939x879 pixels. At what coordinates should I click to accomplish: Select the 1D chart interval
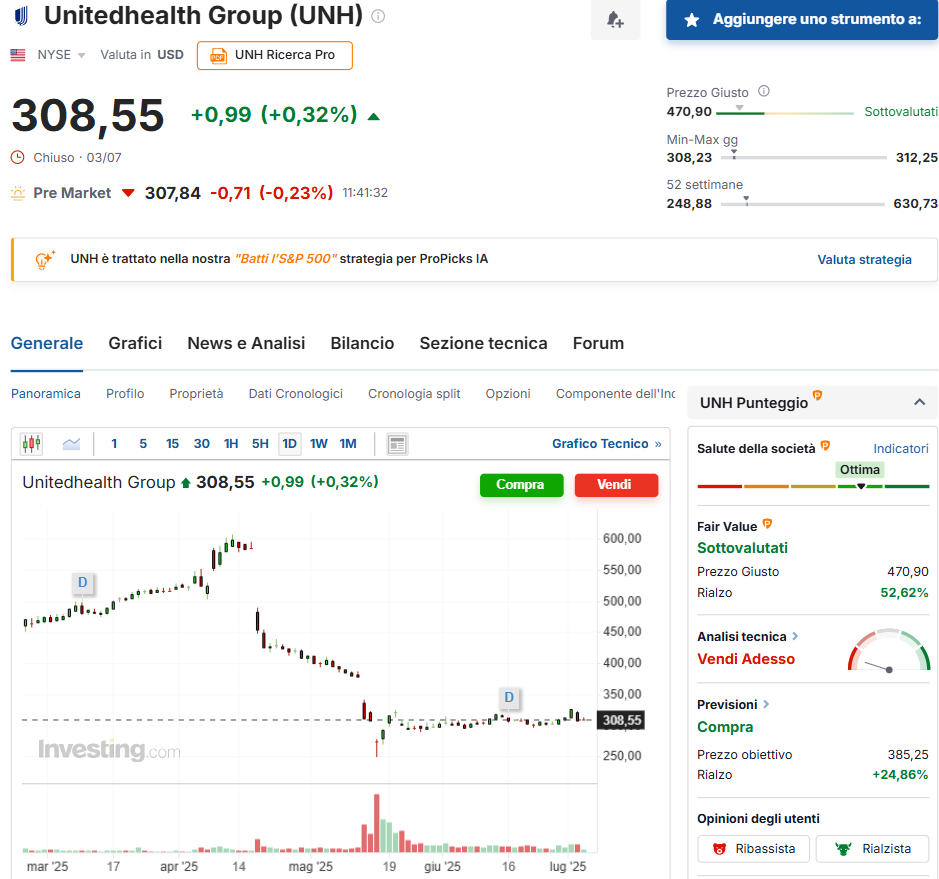point(290,444)
